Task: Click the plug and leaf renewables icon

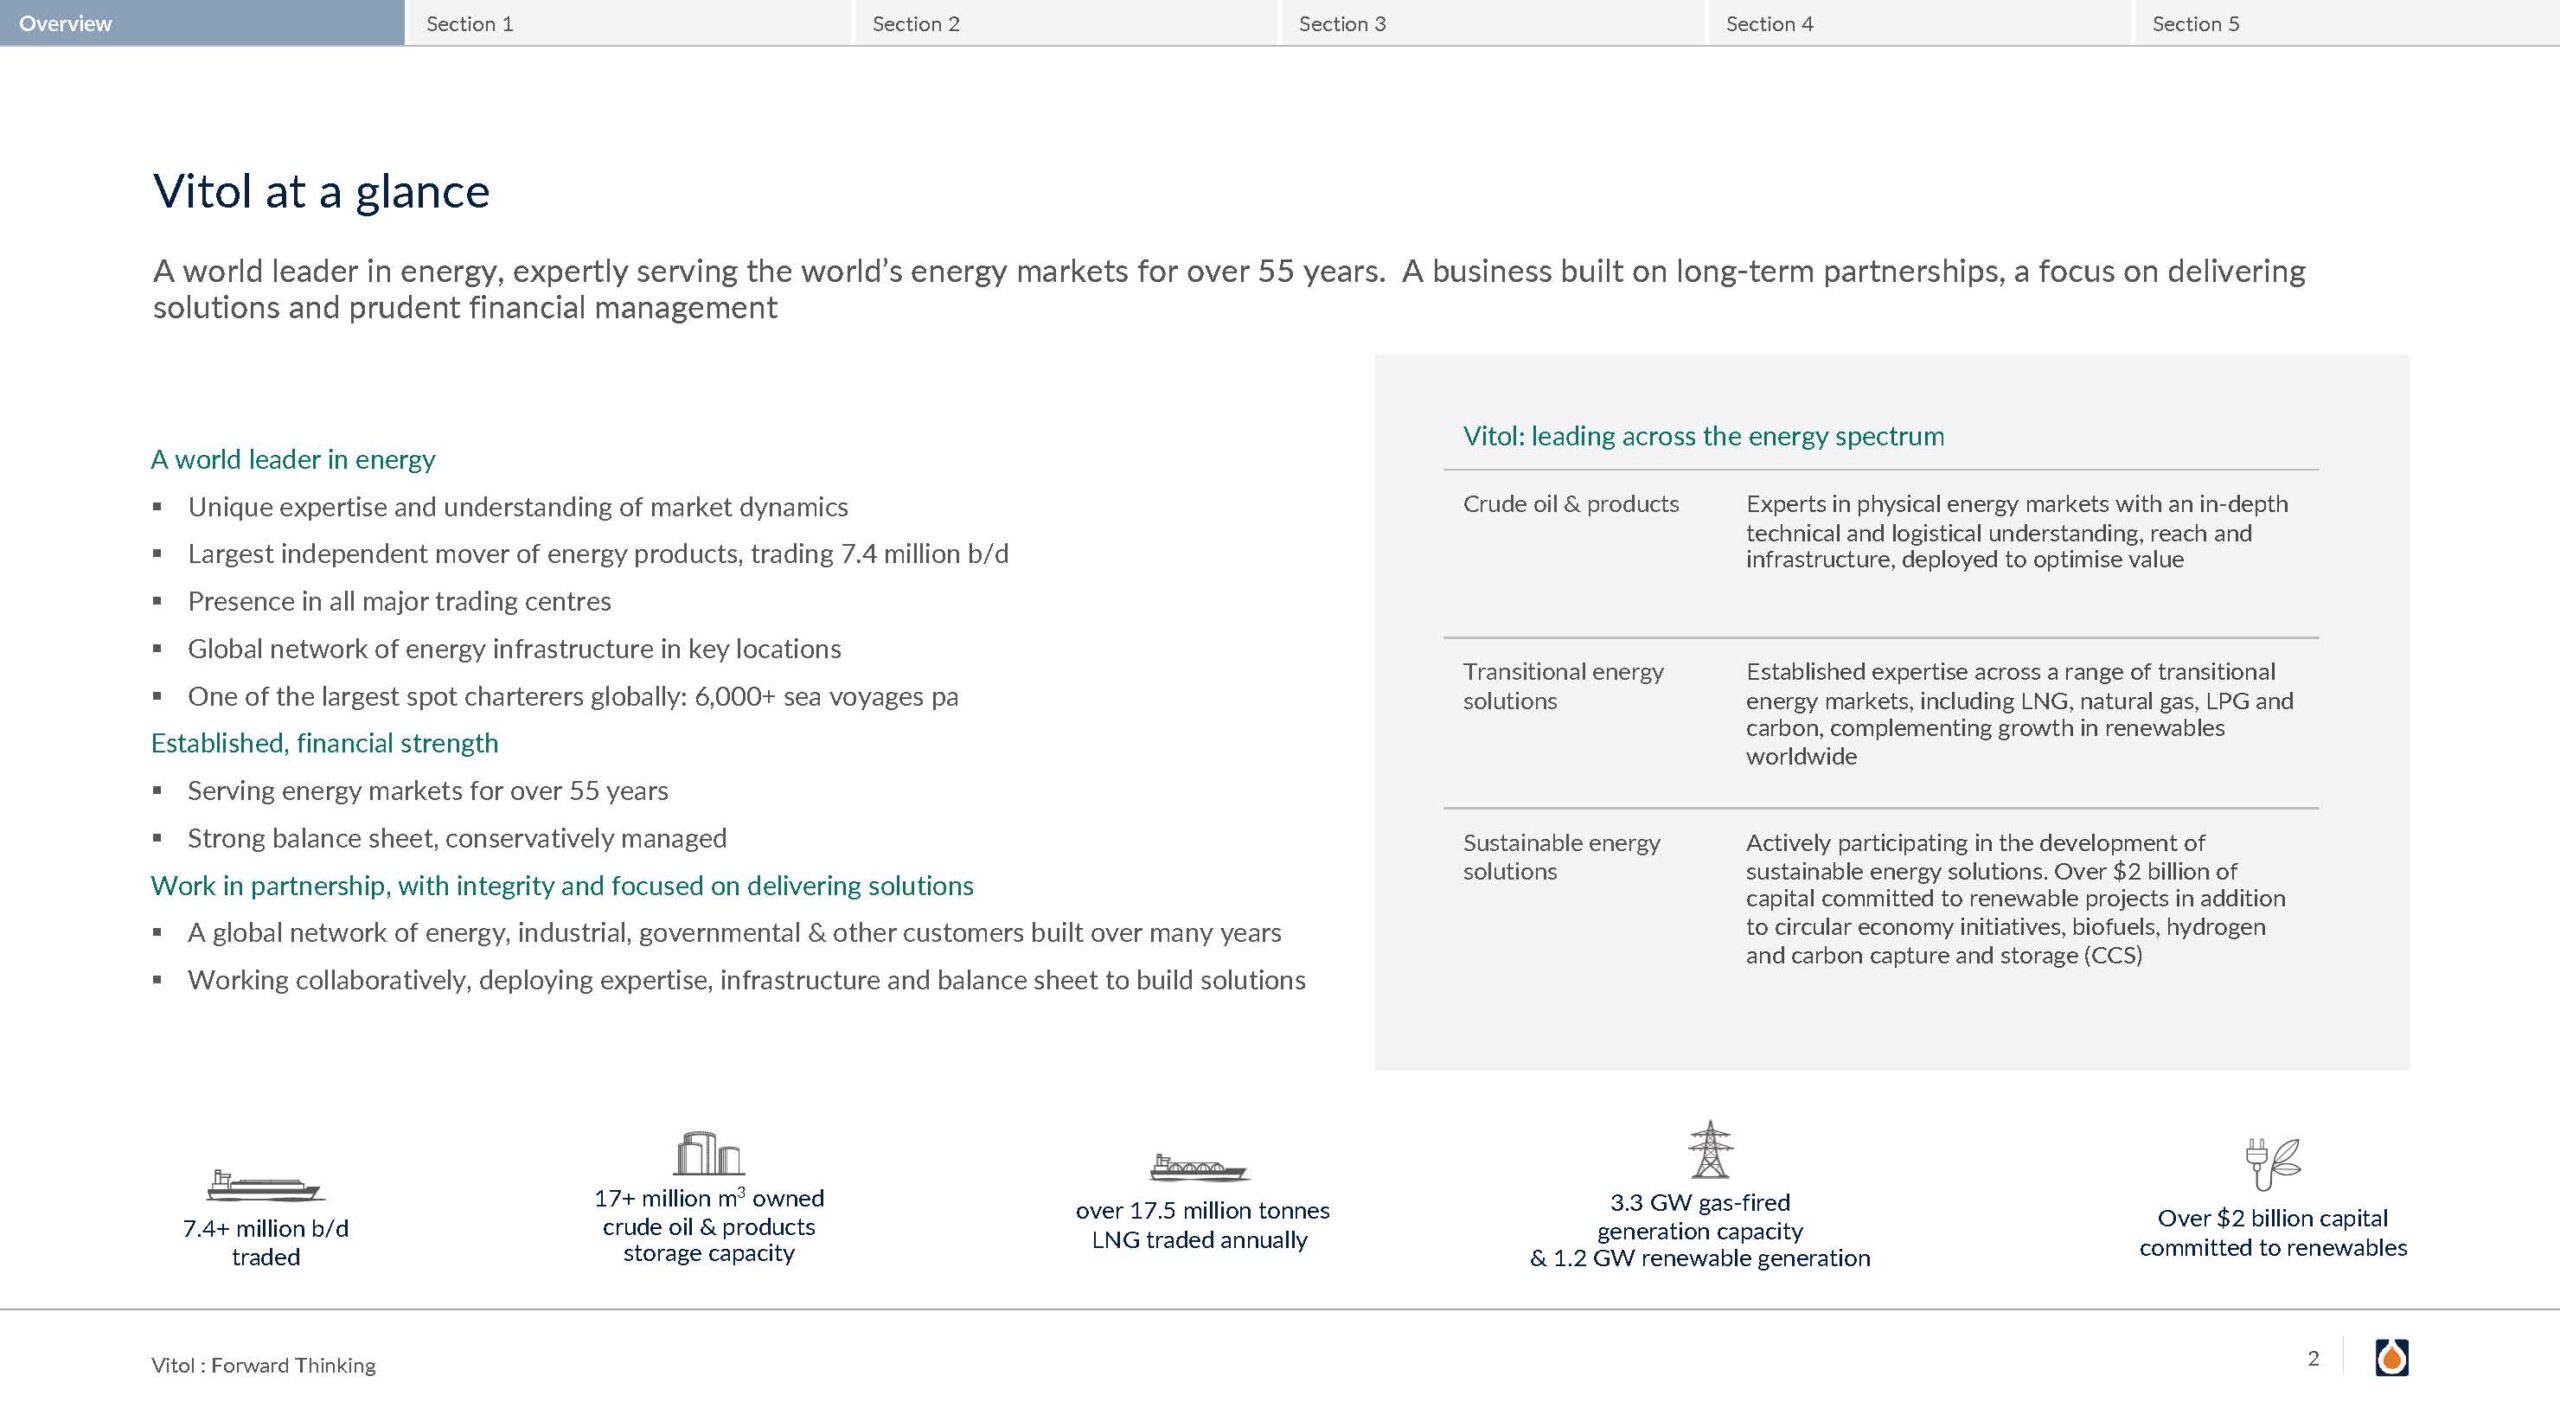Action: 2272,1163
